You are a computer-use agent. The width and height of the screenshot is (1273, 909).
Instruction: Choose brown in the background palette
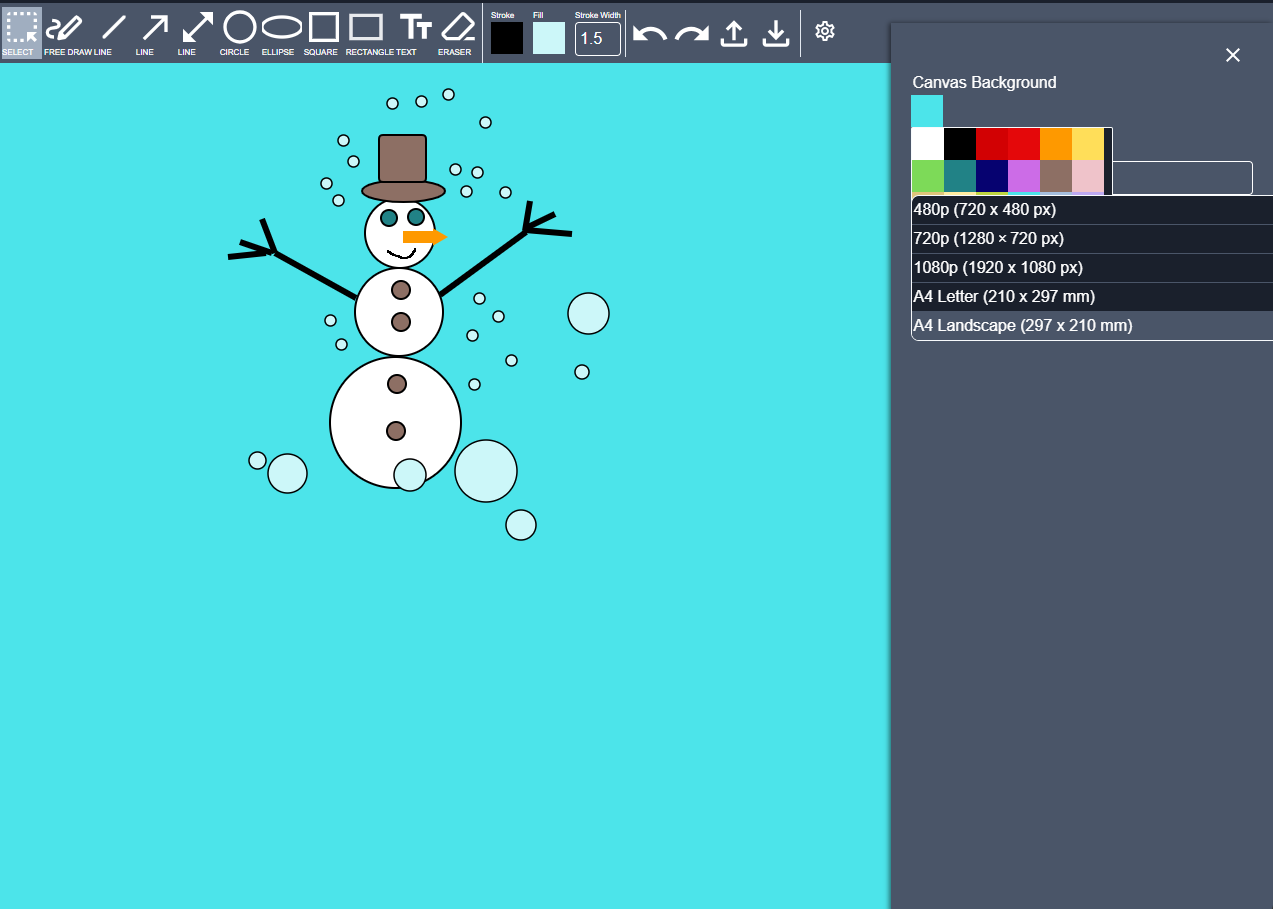[1056, 176]
